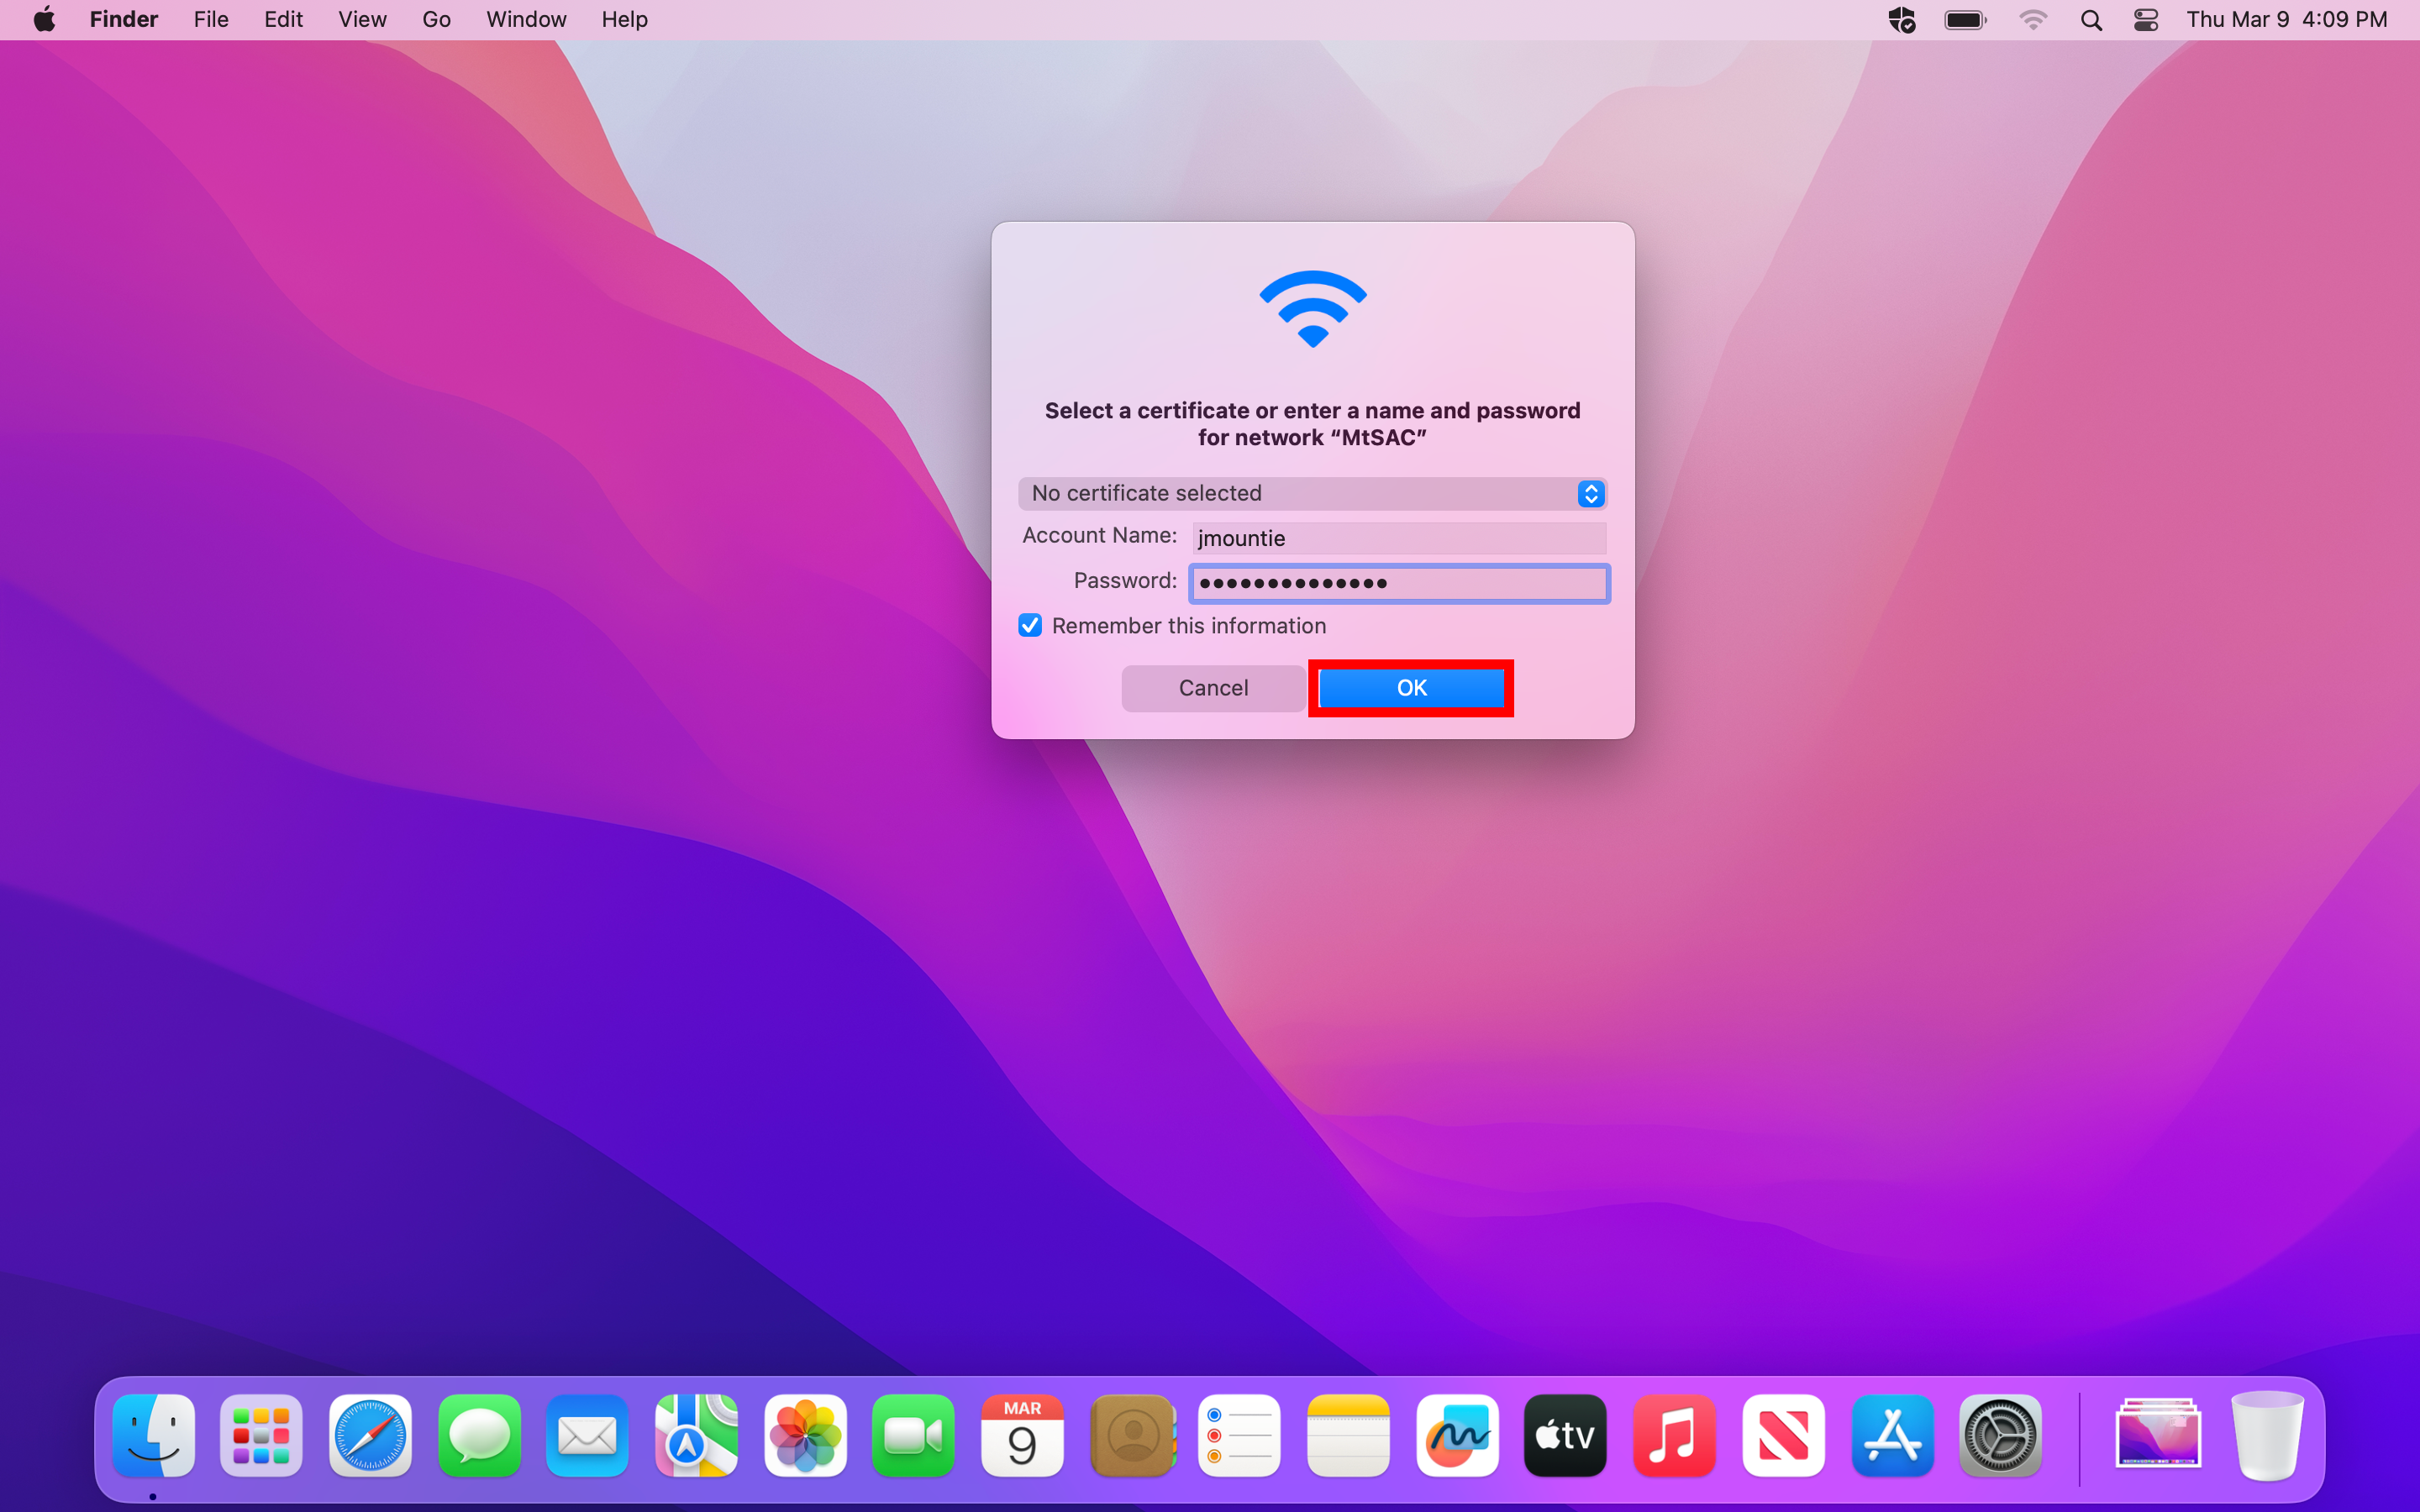Check the Remember this information option
The width and height of the screenshot is (2420, 1512).
pyautogui.click(x=1028, y=623)
